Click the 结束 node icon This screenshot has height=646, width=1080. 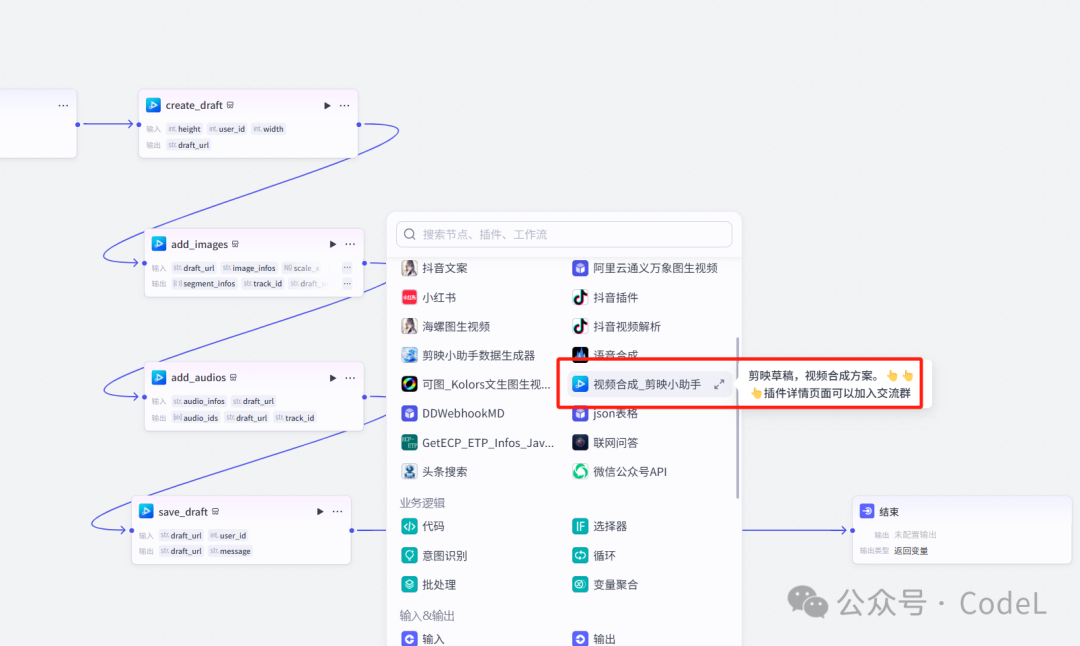867,511
